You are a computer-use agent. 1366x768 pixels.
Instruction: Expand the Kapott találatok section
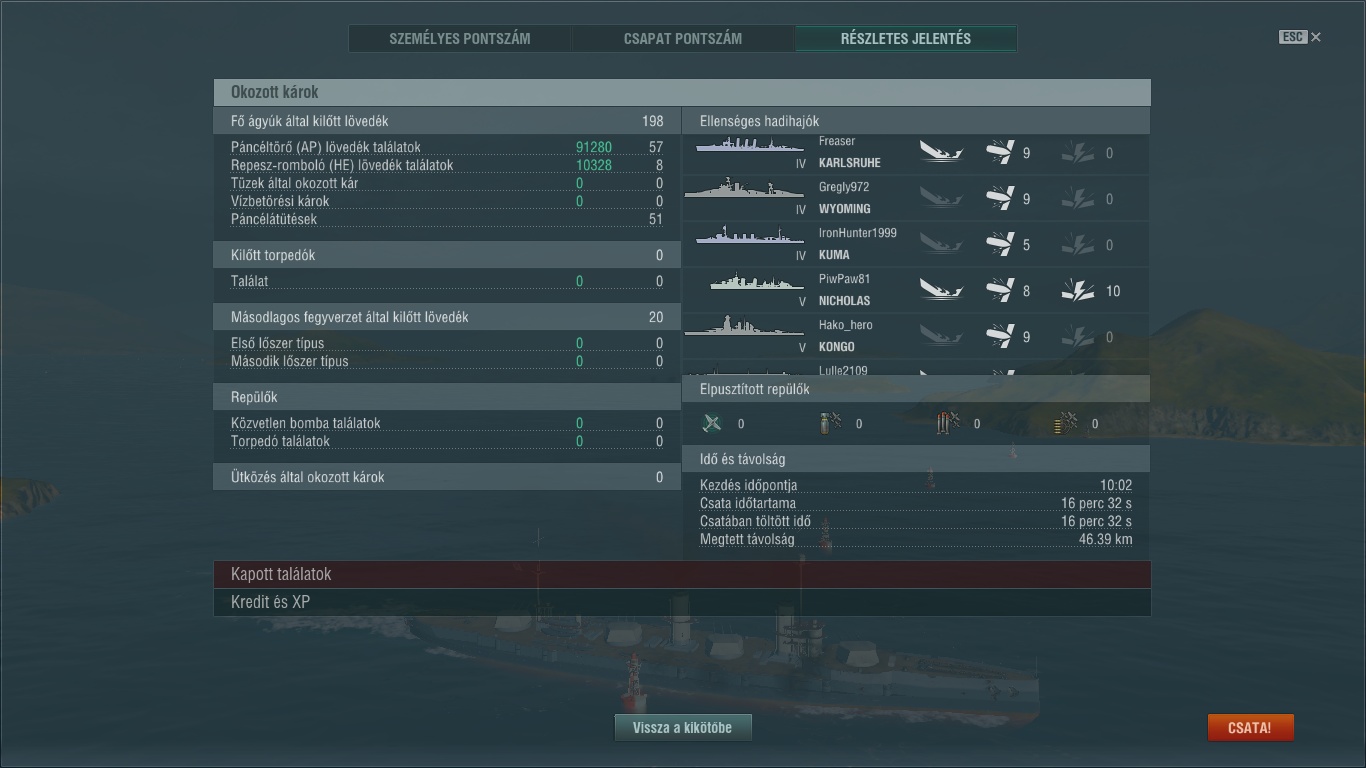[x=682, y=574]
